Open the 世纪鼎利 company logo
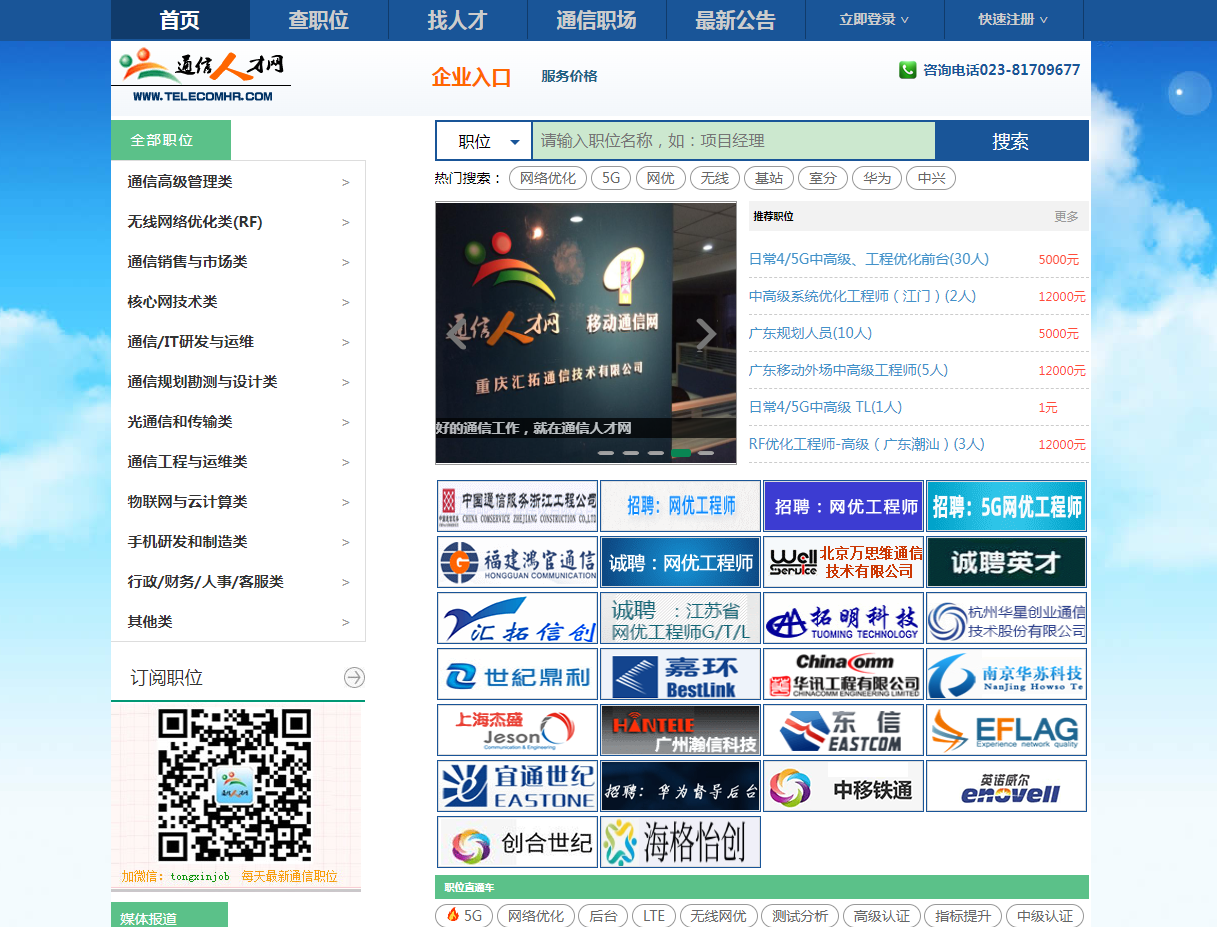This screenshot has width=1217, height=927. click(x=517, y=674)
